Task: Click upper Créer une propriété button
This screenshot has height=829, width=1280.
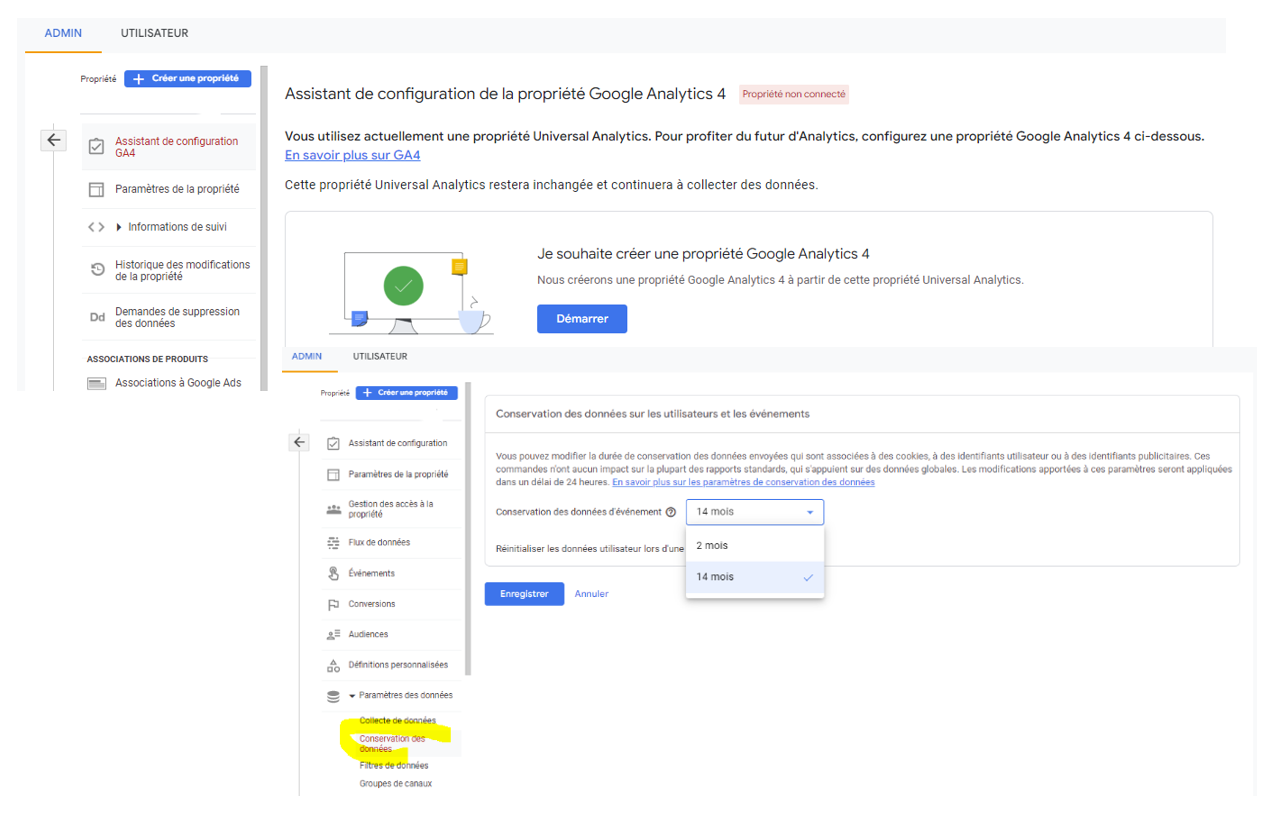Action: 188,79
